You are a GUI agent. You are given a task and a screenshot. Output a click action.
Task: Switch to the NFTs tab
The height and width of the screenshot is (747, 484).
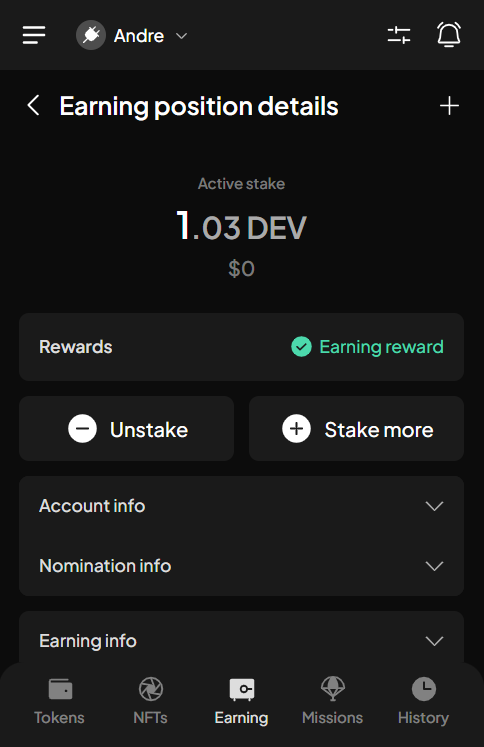151,702
